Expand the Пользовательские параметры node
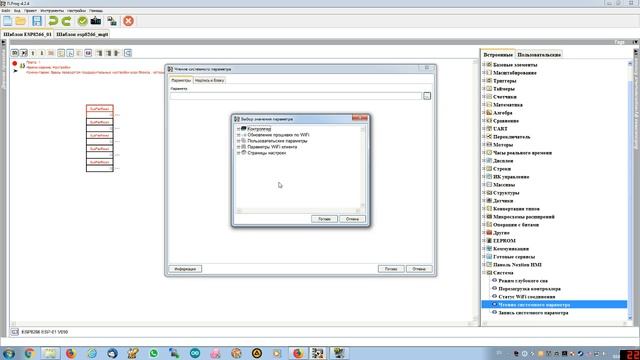The height and width of the screenshot is (360, 640). click(x=238, y=140)
